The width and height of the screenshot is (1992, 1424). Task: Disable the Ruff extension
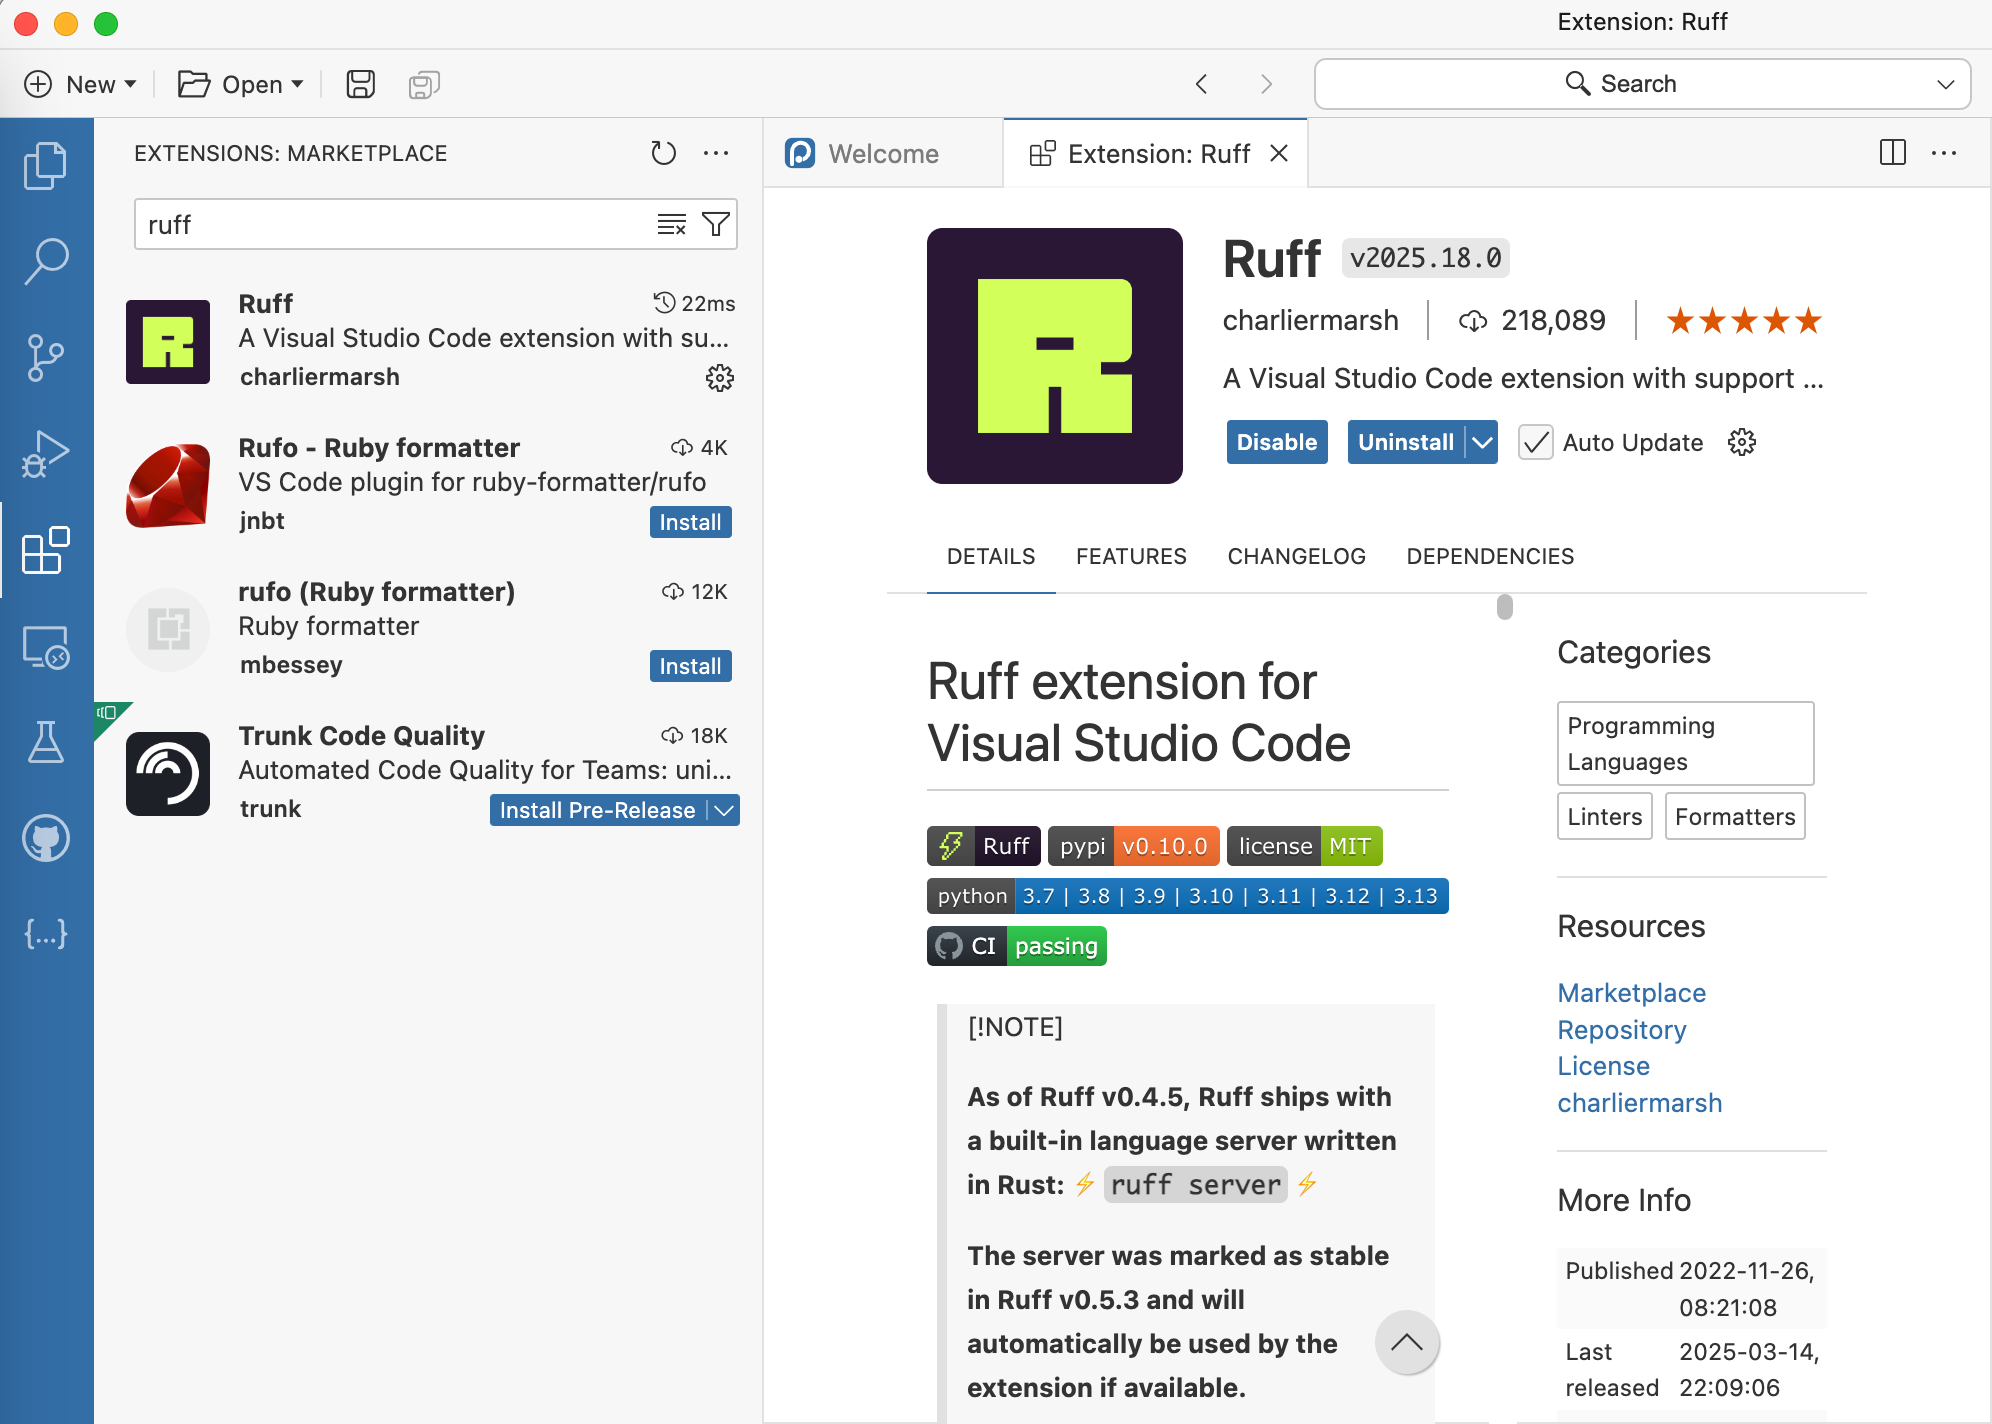1276,442
